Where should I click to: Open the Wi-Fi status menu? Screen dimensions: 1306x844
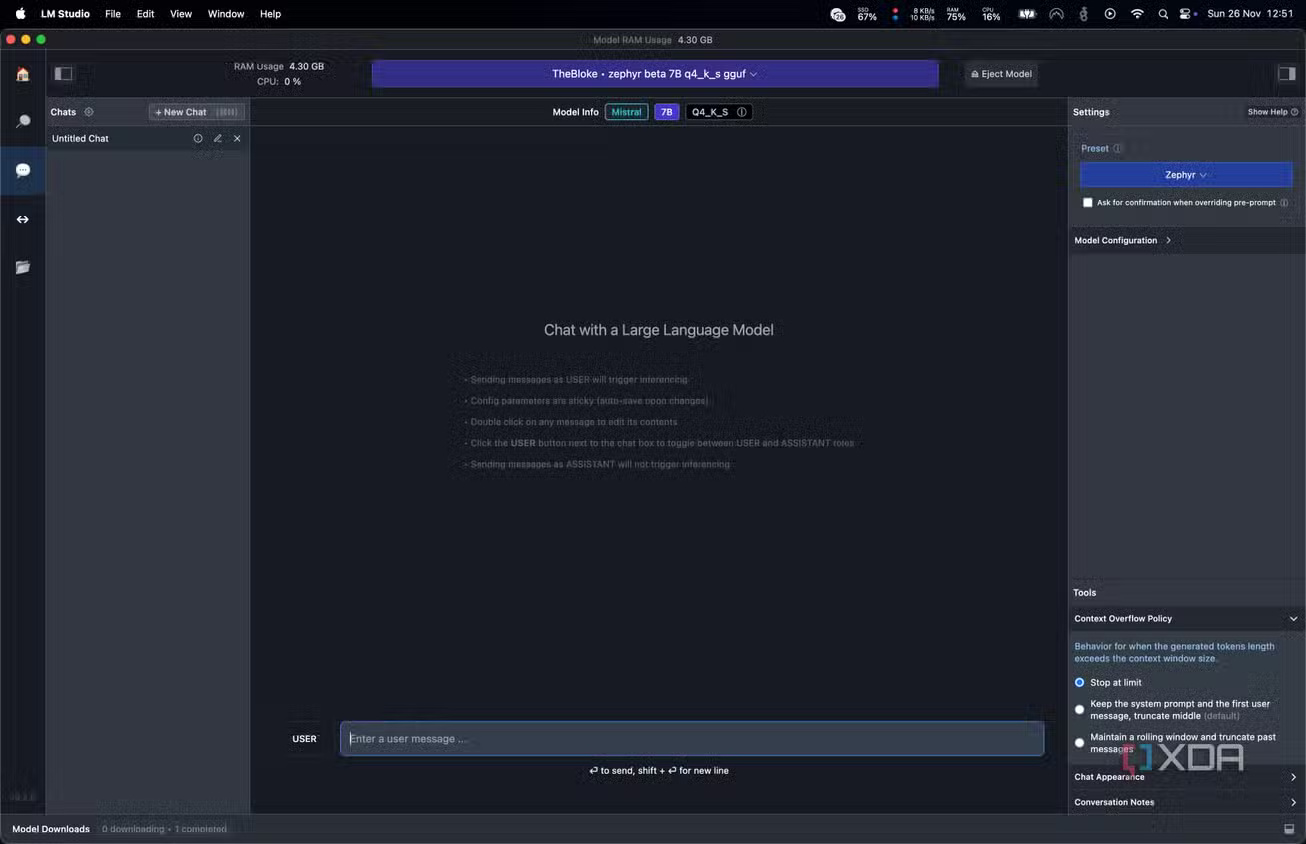pyautogui.click(x=1137, y=14)
